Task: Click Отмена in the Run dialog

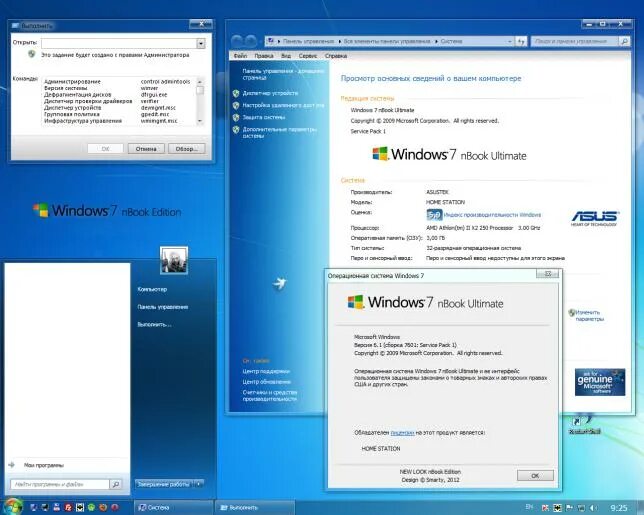Action: [146, 149]
